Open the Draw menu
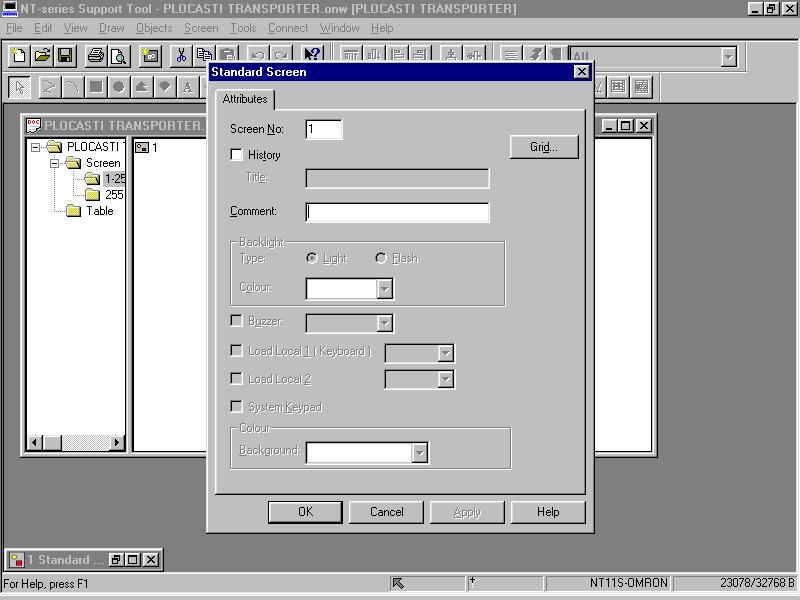Screen dimensions: 800x600 112,28
